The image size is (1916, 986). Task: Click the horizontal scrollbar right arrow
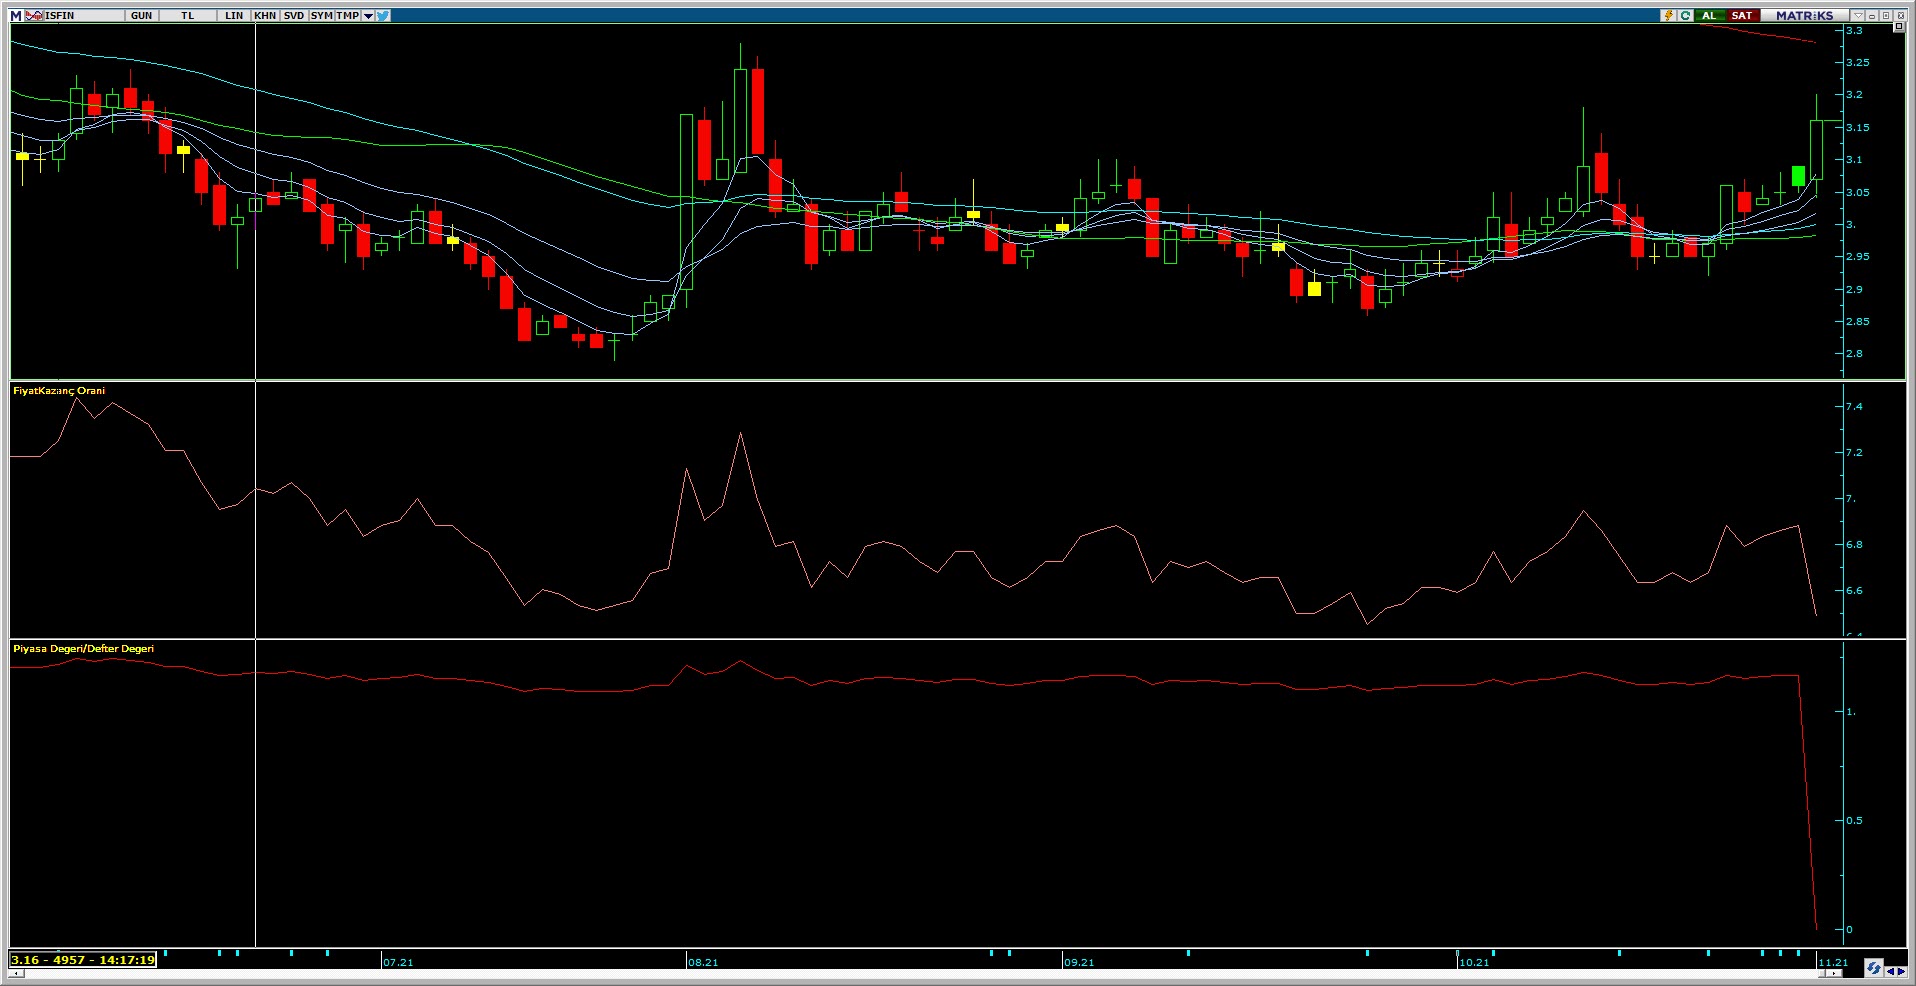coord(1834,973)
